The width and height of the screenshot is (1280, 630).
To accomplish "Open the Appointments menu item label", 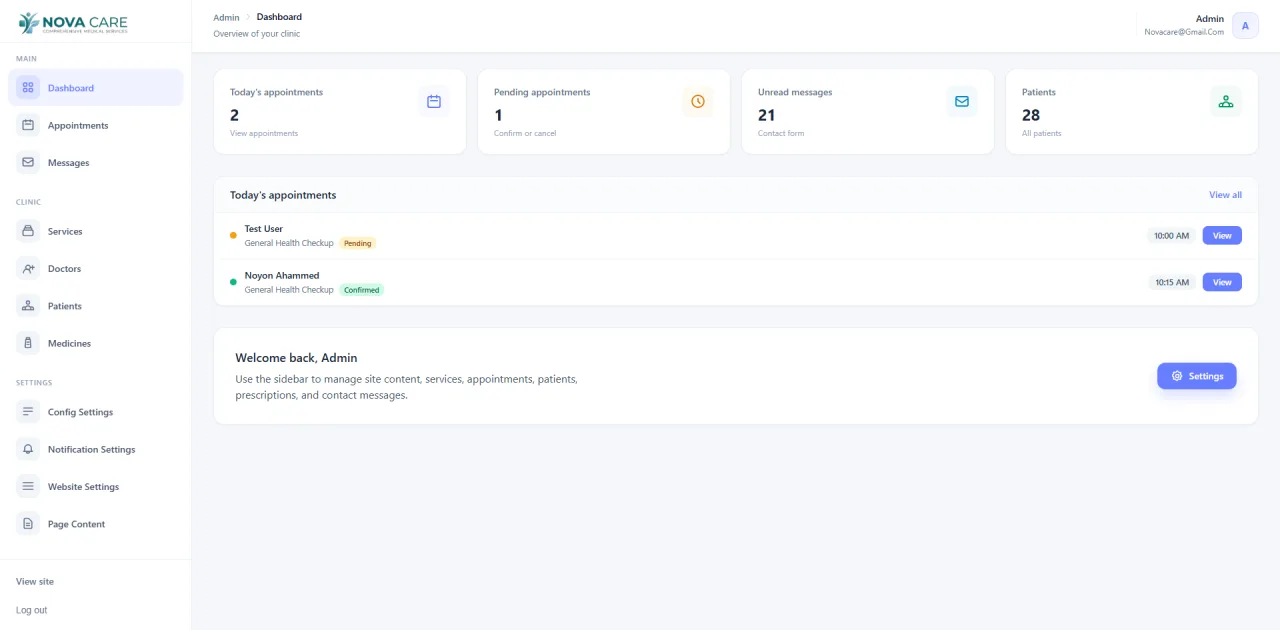I will click(78, 125).
